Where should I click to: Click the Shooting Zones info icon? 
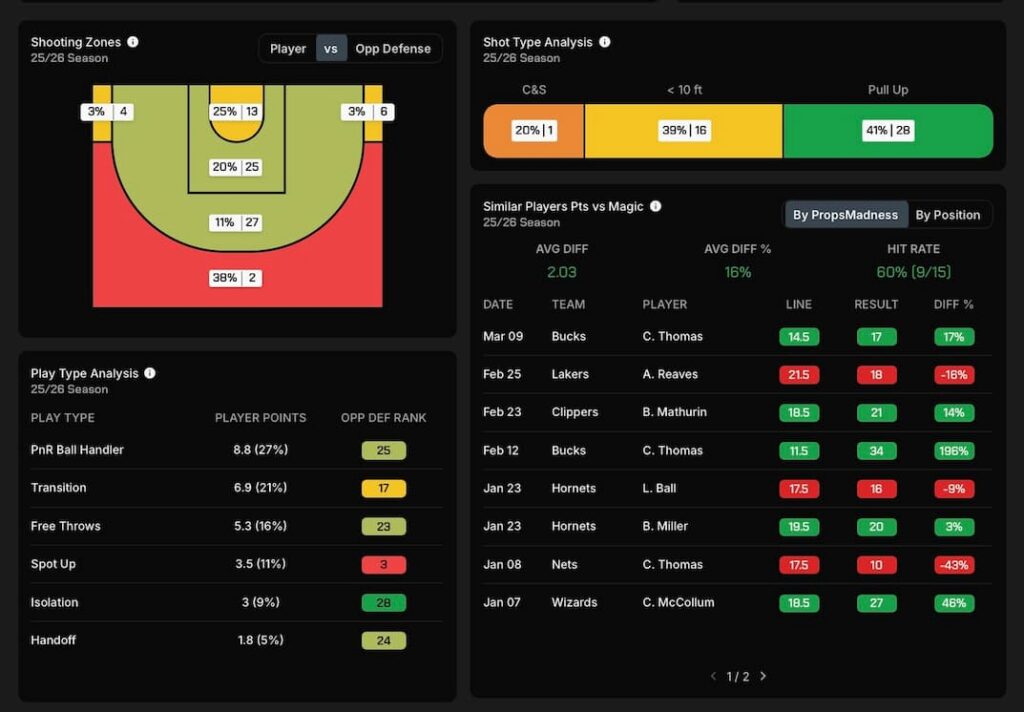(133, 42)
